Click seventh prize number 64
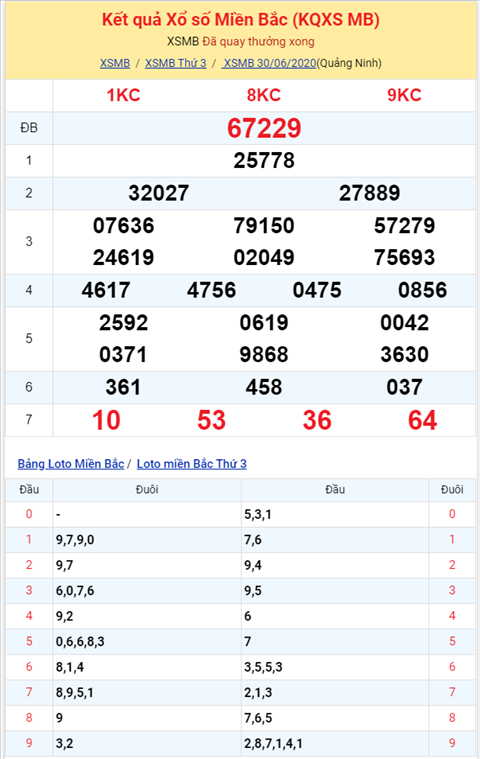Viewport: 480px width, 759px height. tap(422, 420)
